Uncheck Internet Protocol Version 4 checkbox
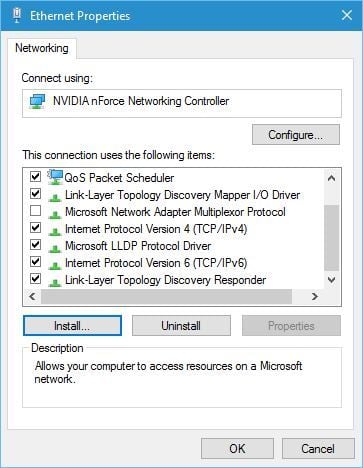The width and height of the screenshot is (363, 468). 35,228
